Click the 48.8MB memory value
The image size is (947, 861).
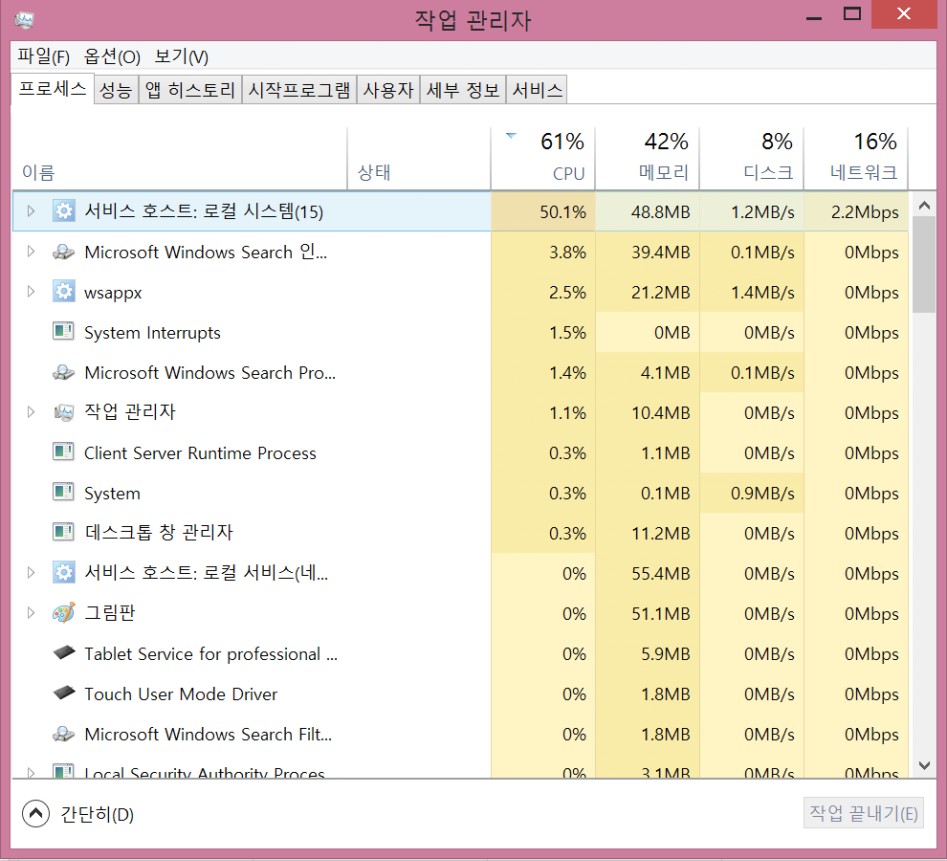(660, 212)
